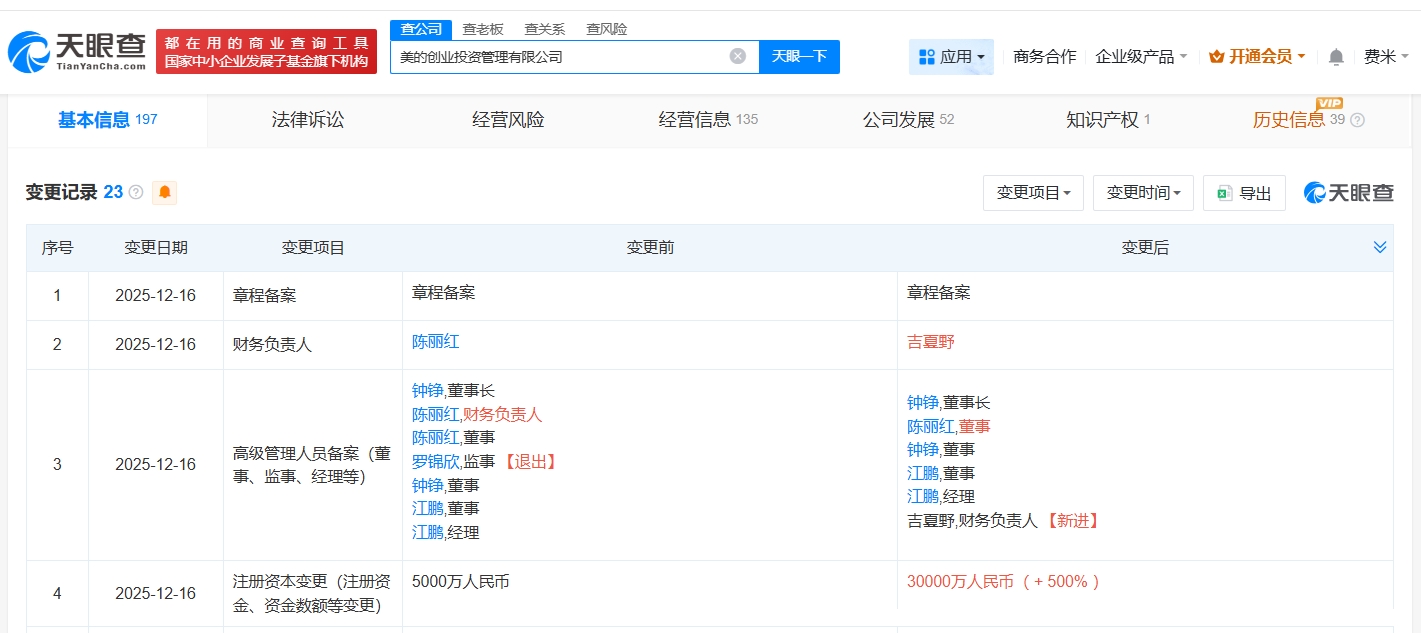Open the 开通会员 membership menu
This screenshot has width=1421, height=633.
tap(1257, 57)
